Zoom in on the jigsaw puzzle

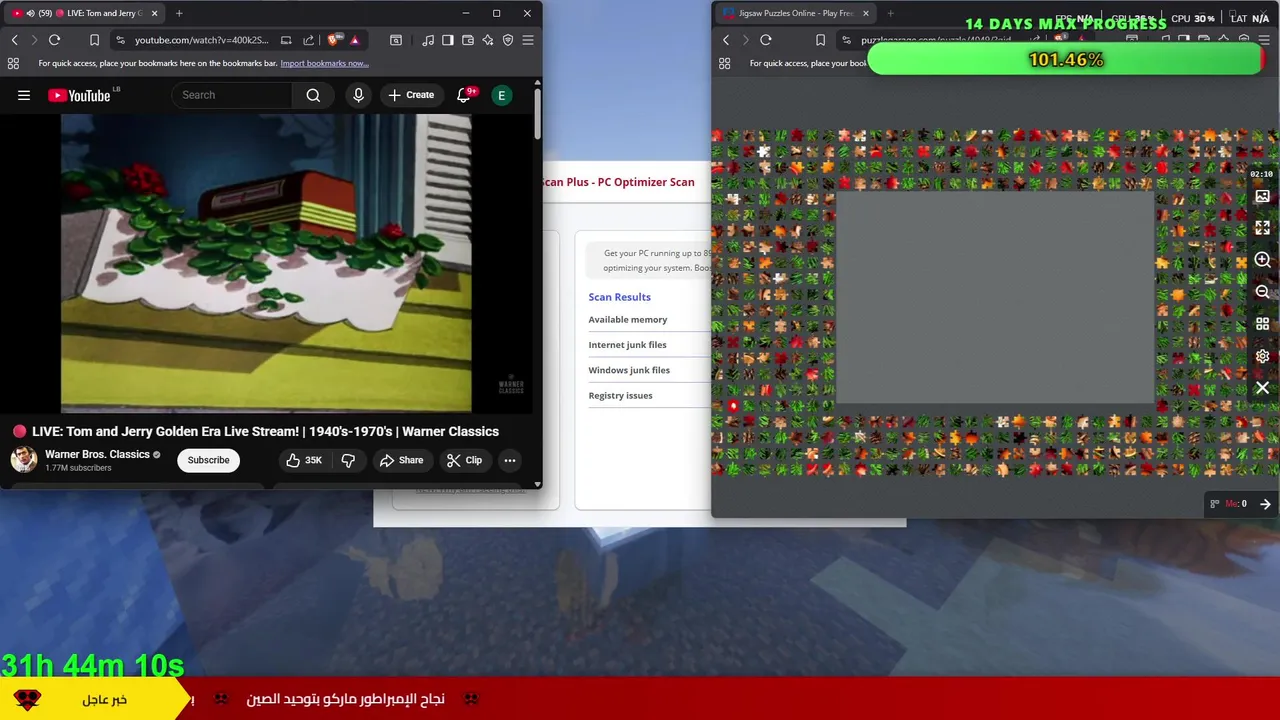pos(1262,260)
